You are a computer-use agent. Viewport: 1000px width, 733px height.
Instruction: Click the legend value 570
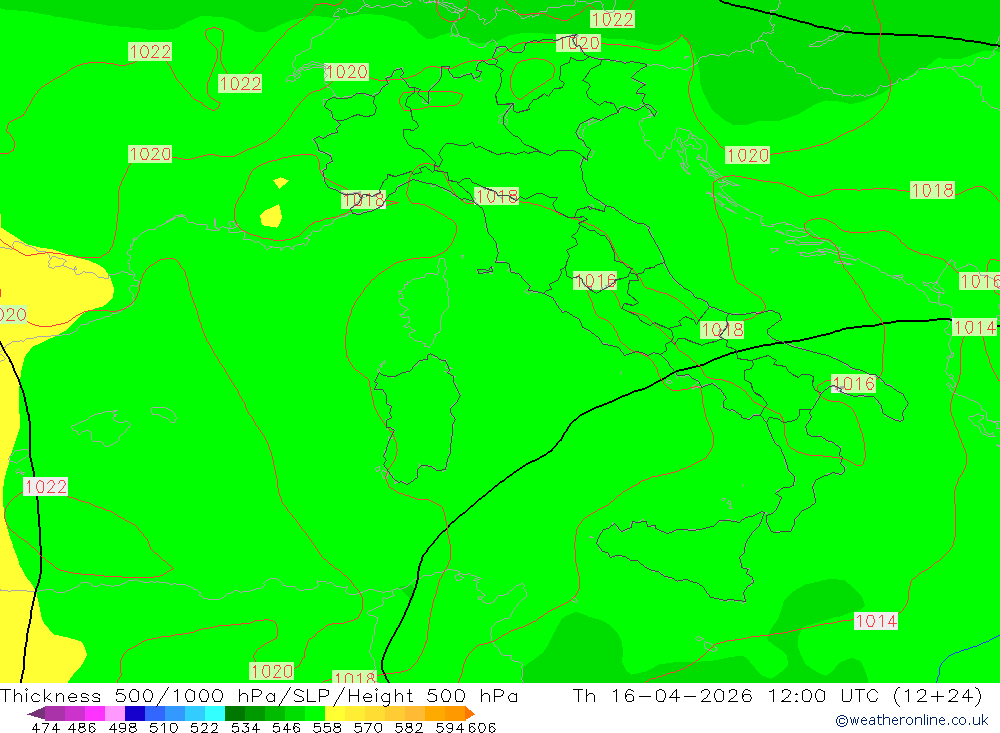click(367, 728)
